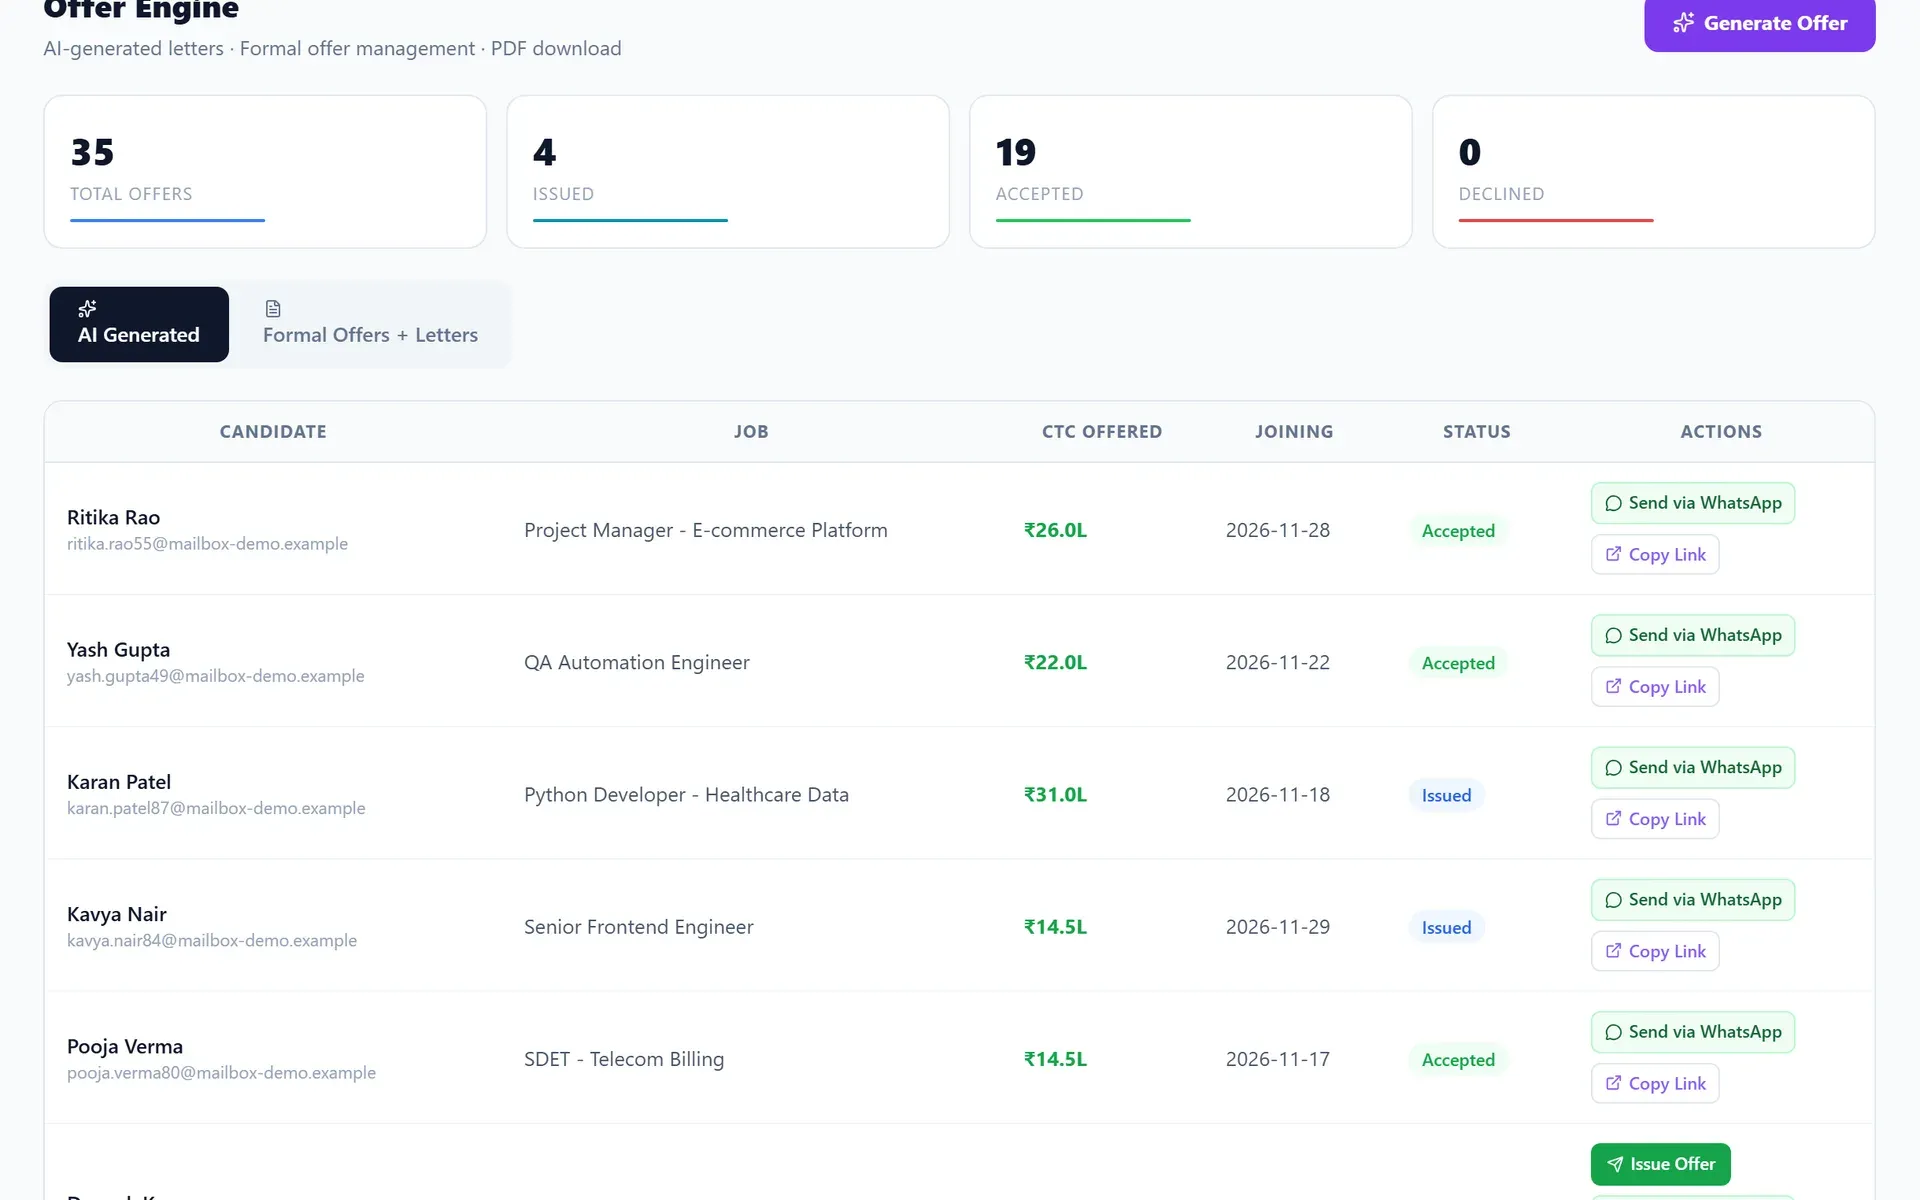
Task: Click the Accepted stat card
Action: coord(1191,172)
